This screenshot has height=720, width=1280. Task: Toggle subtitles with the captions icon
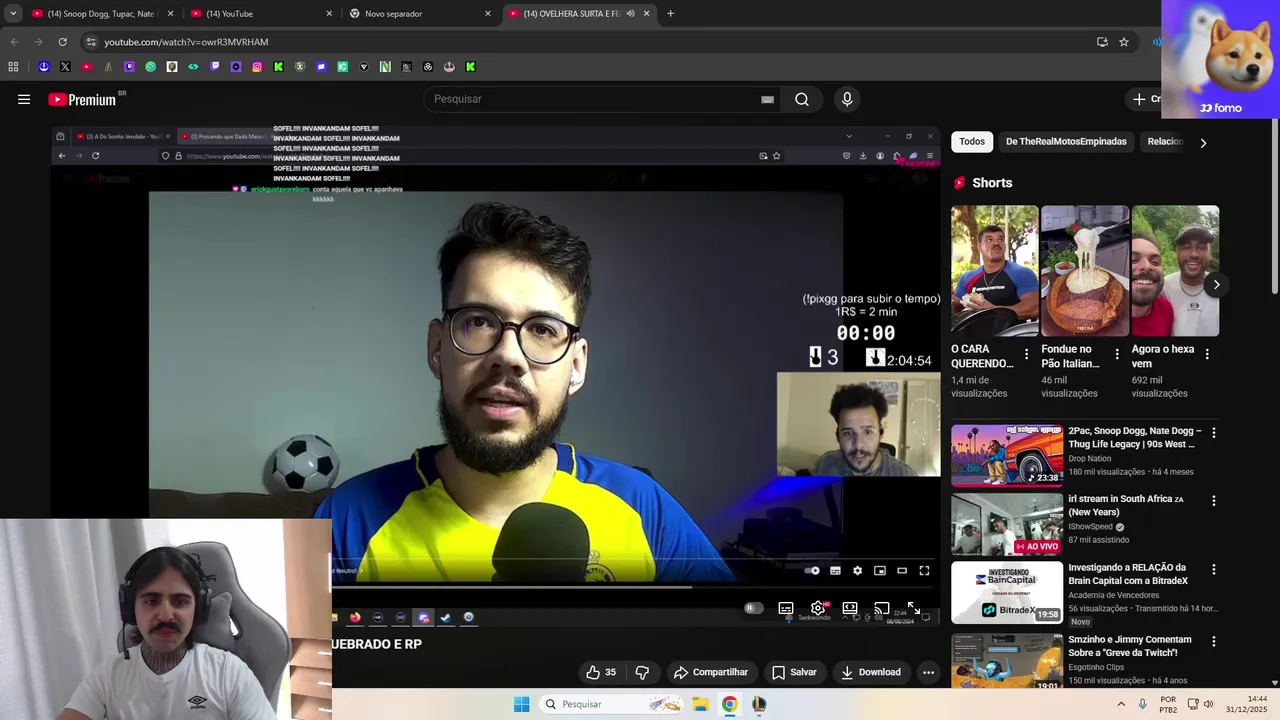pos(786,608)
